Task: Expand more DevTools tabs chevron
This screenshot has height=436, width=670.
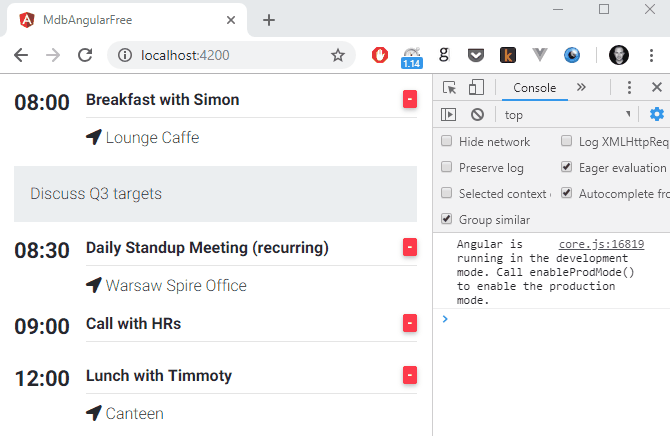Action: click(x=581, y=88)
